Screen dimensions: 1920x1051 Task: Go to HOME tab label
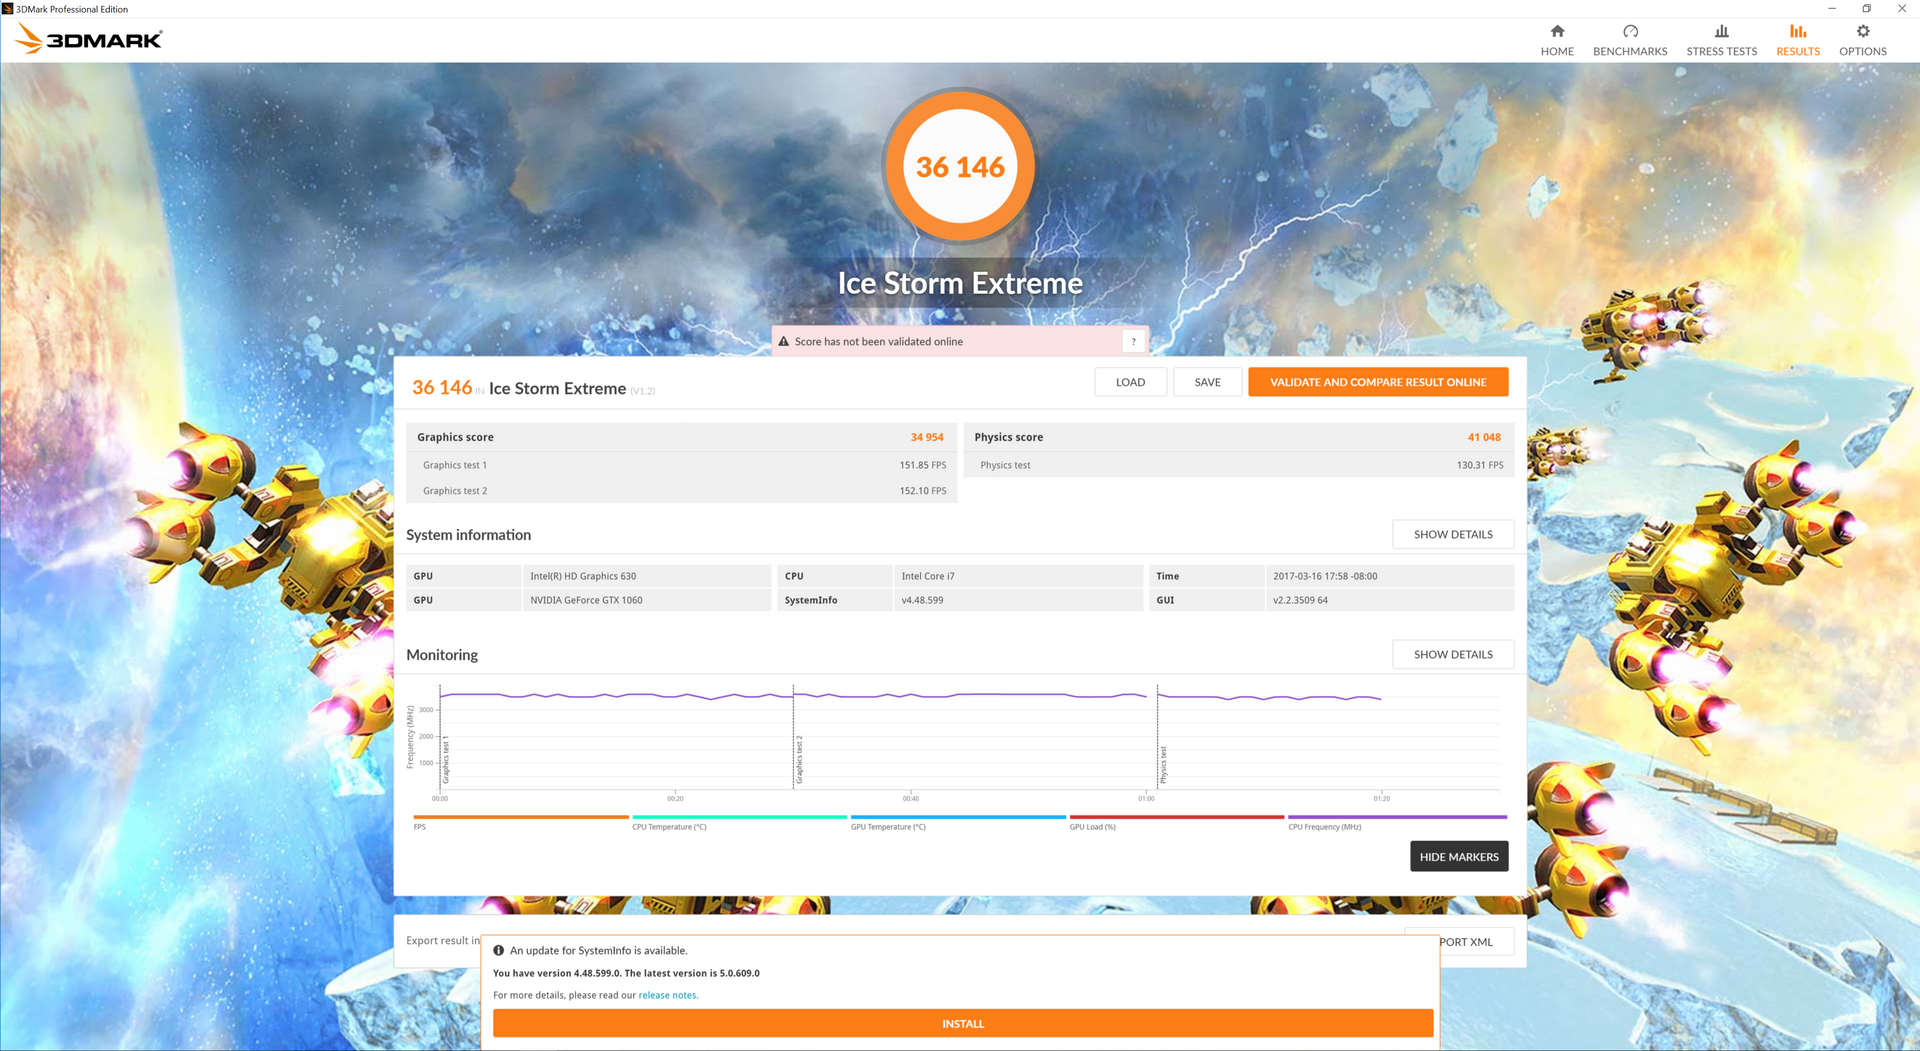coord(1557,51)
